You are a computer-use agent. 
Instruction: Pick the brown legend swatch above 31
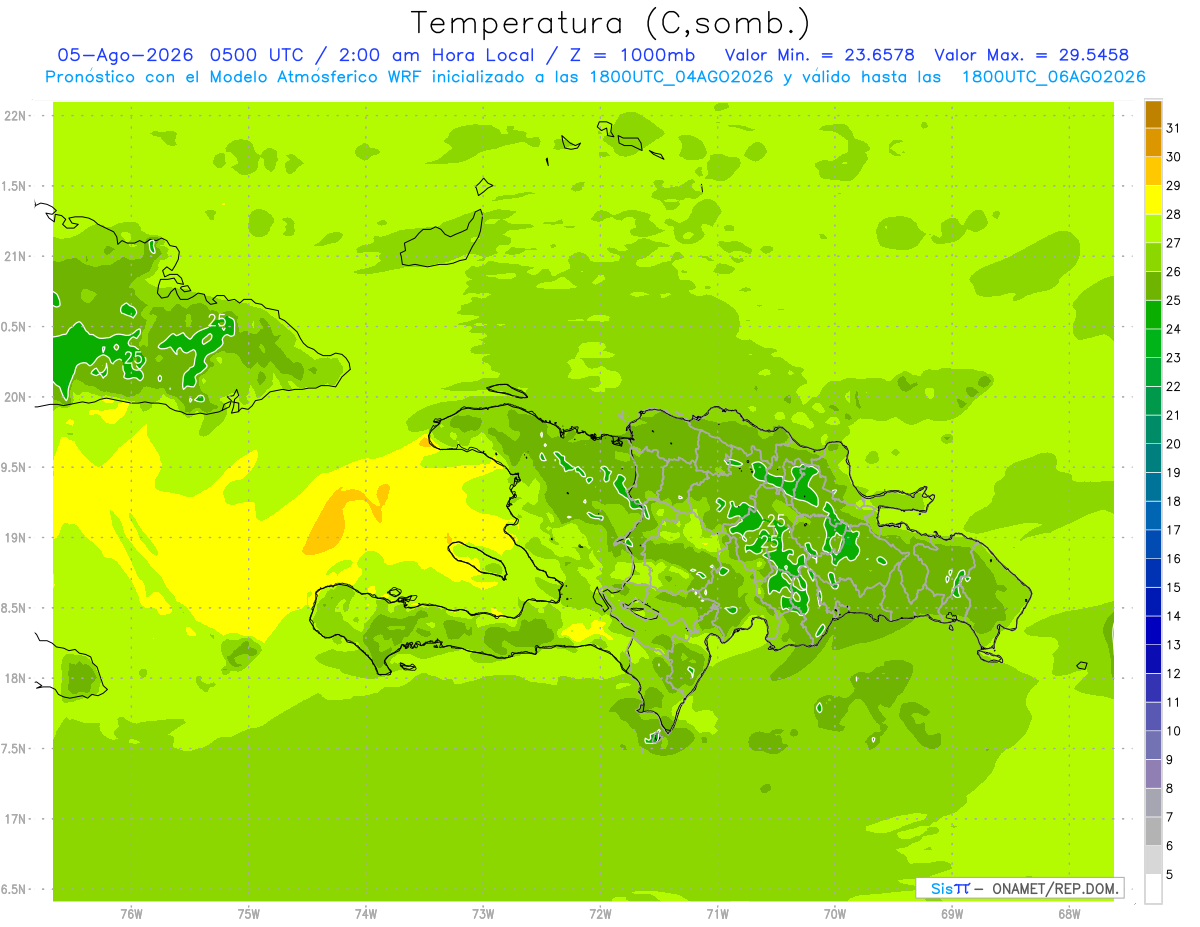(x=1153, y=114)
